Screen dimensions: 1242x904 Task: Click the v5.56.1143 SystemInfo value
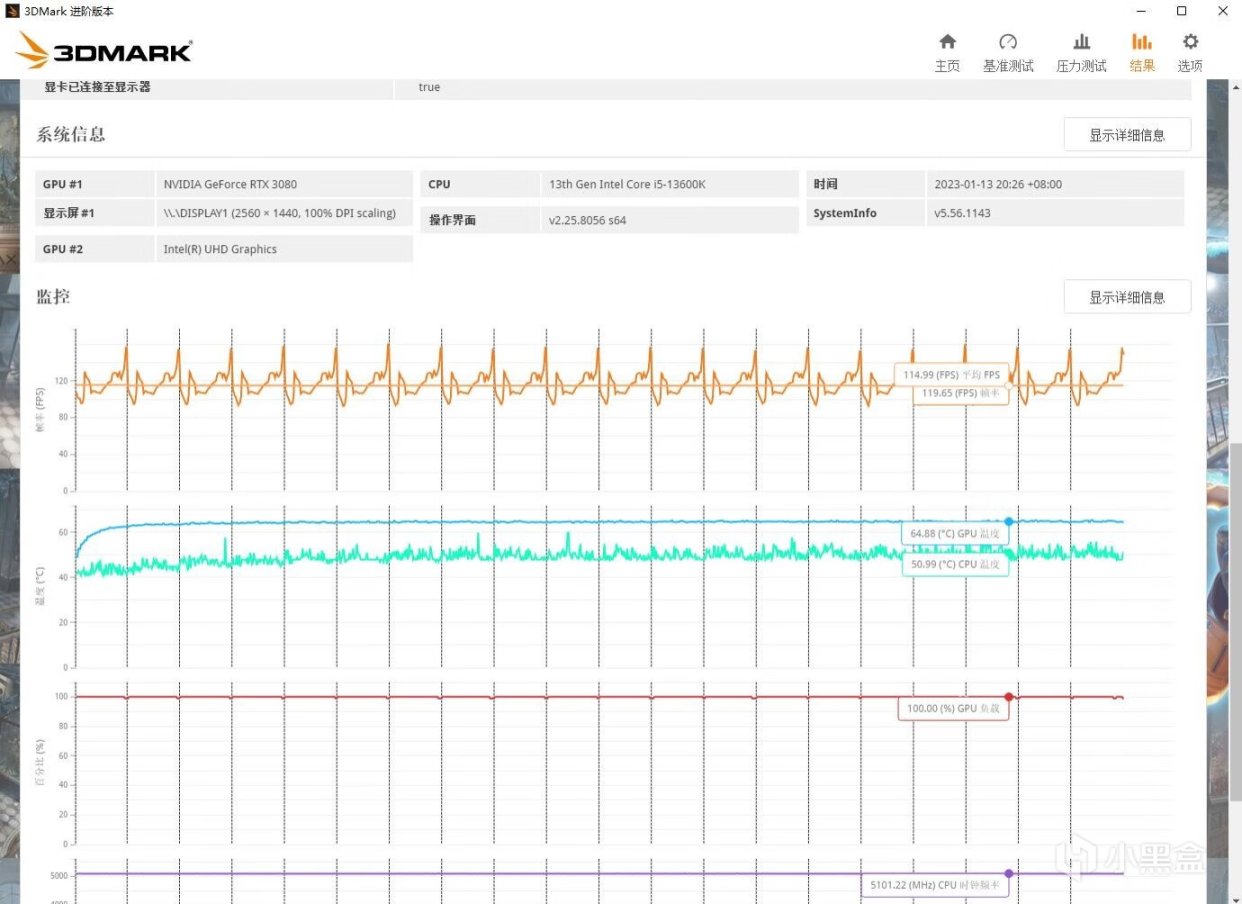pos(962,213)
